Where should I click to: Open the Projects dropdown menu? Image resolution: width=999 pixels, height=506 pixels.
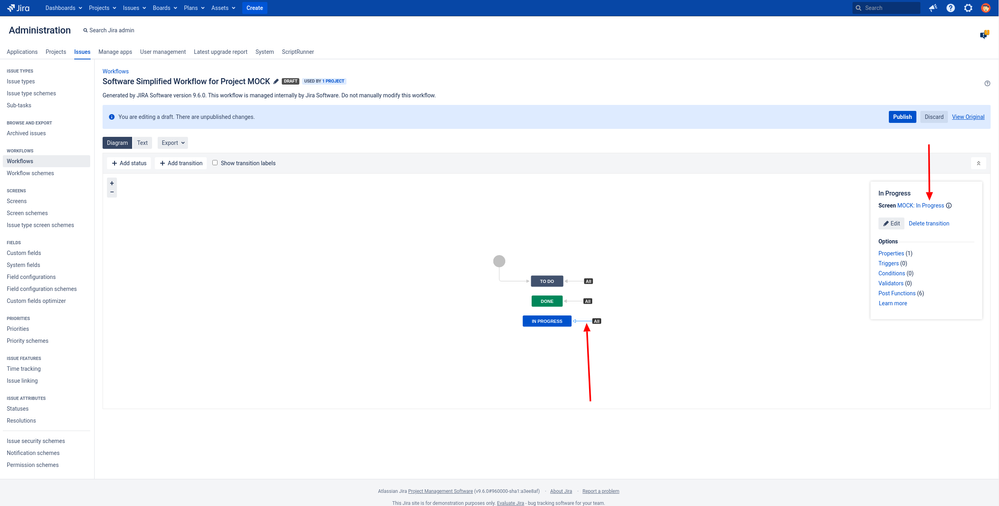(102, 8)
